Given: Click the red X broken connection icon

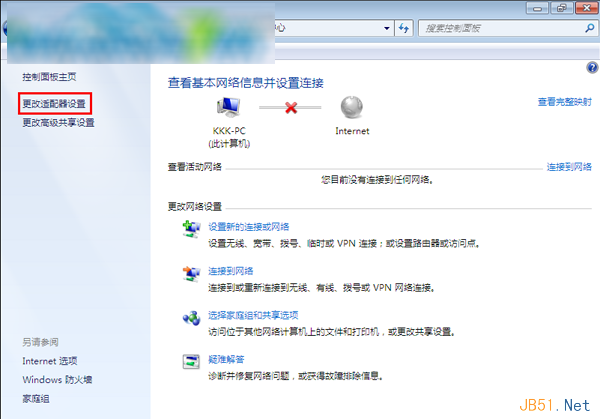Looking at the screenshot, I should (x=291, y=106).
